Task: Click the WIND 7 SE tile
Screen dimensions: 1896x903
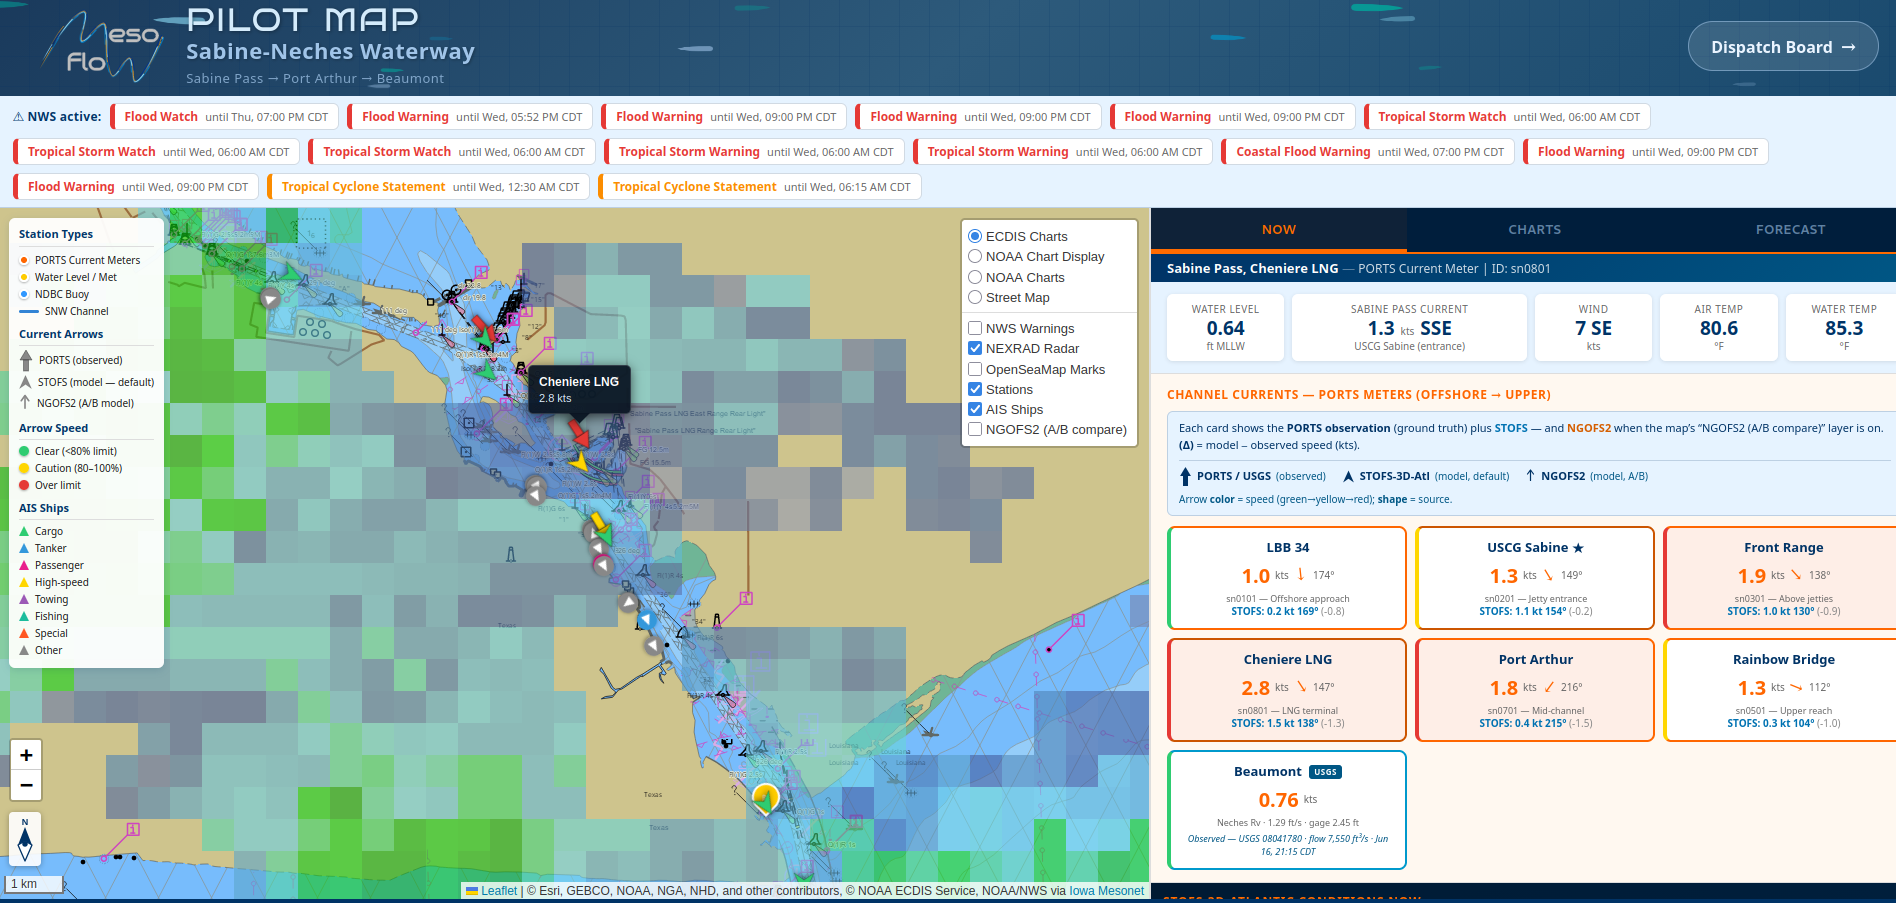Action: point(1593,328)
